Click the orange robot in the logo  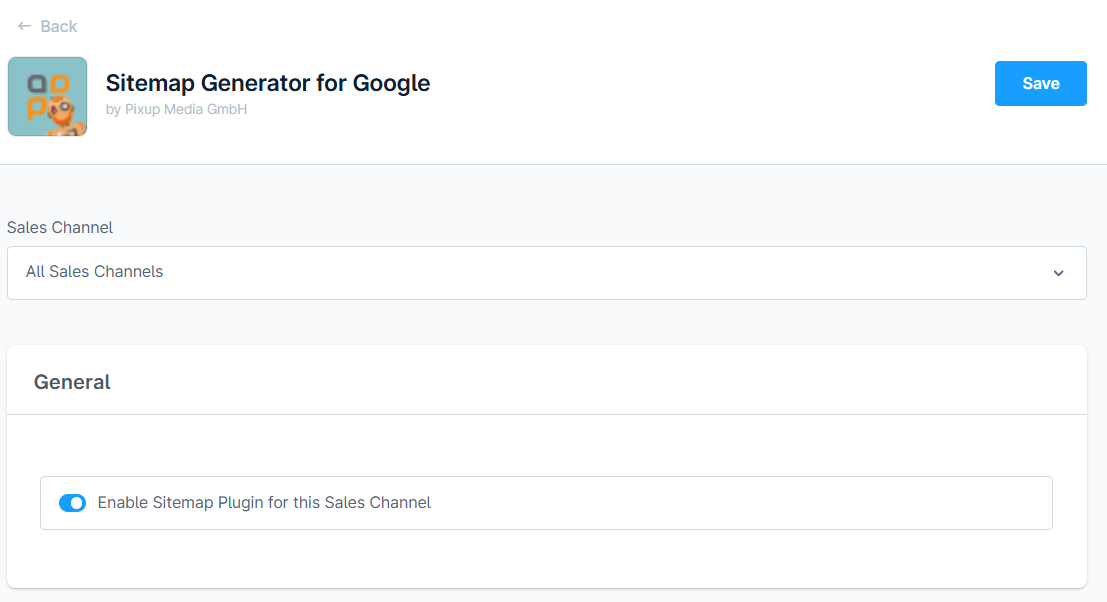[66, 113]
